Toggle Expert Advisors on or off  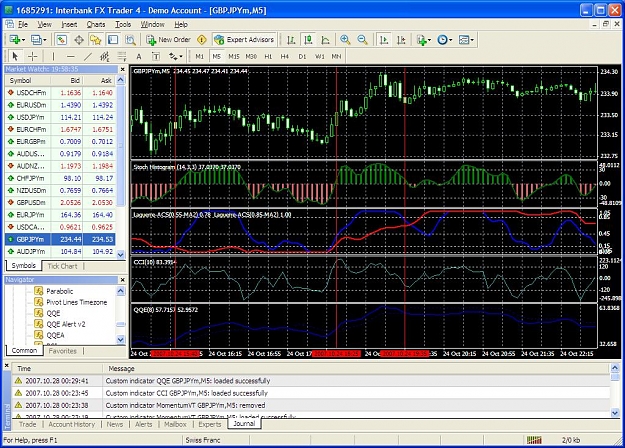tap(244, 39)
